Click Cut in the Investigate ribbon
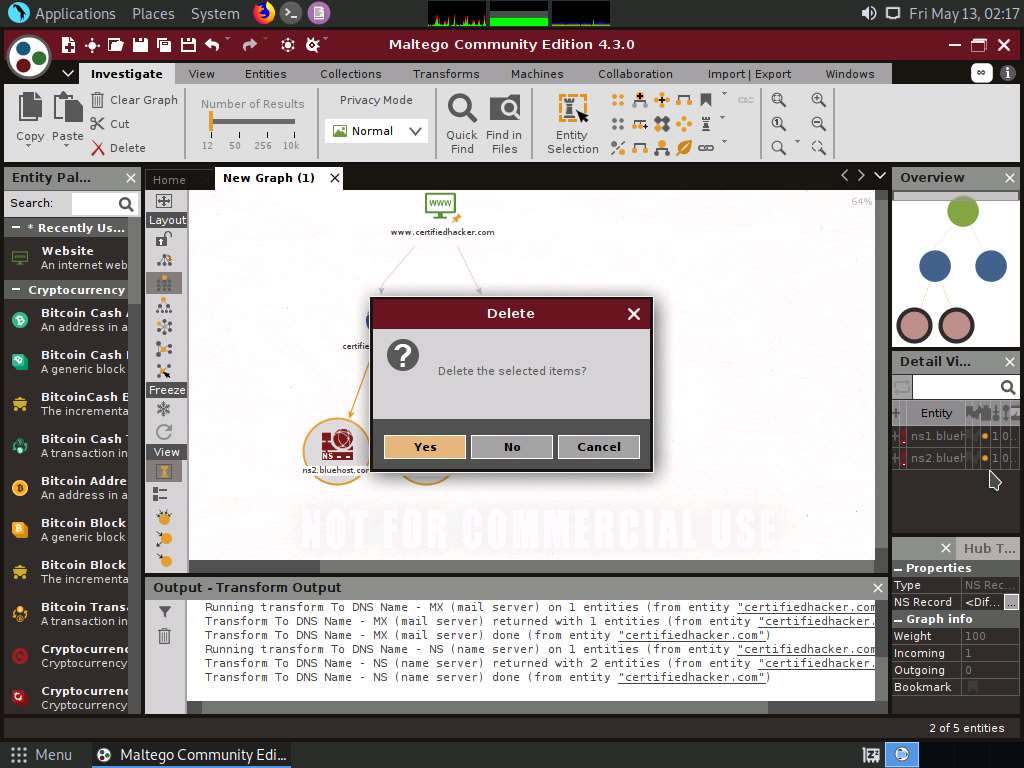This screenshot has width=1024, height=768. coord(110,123)
